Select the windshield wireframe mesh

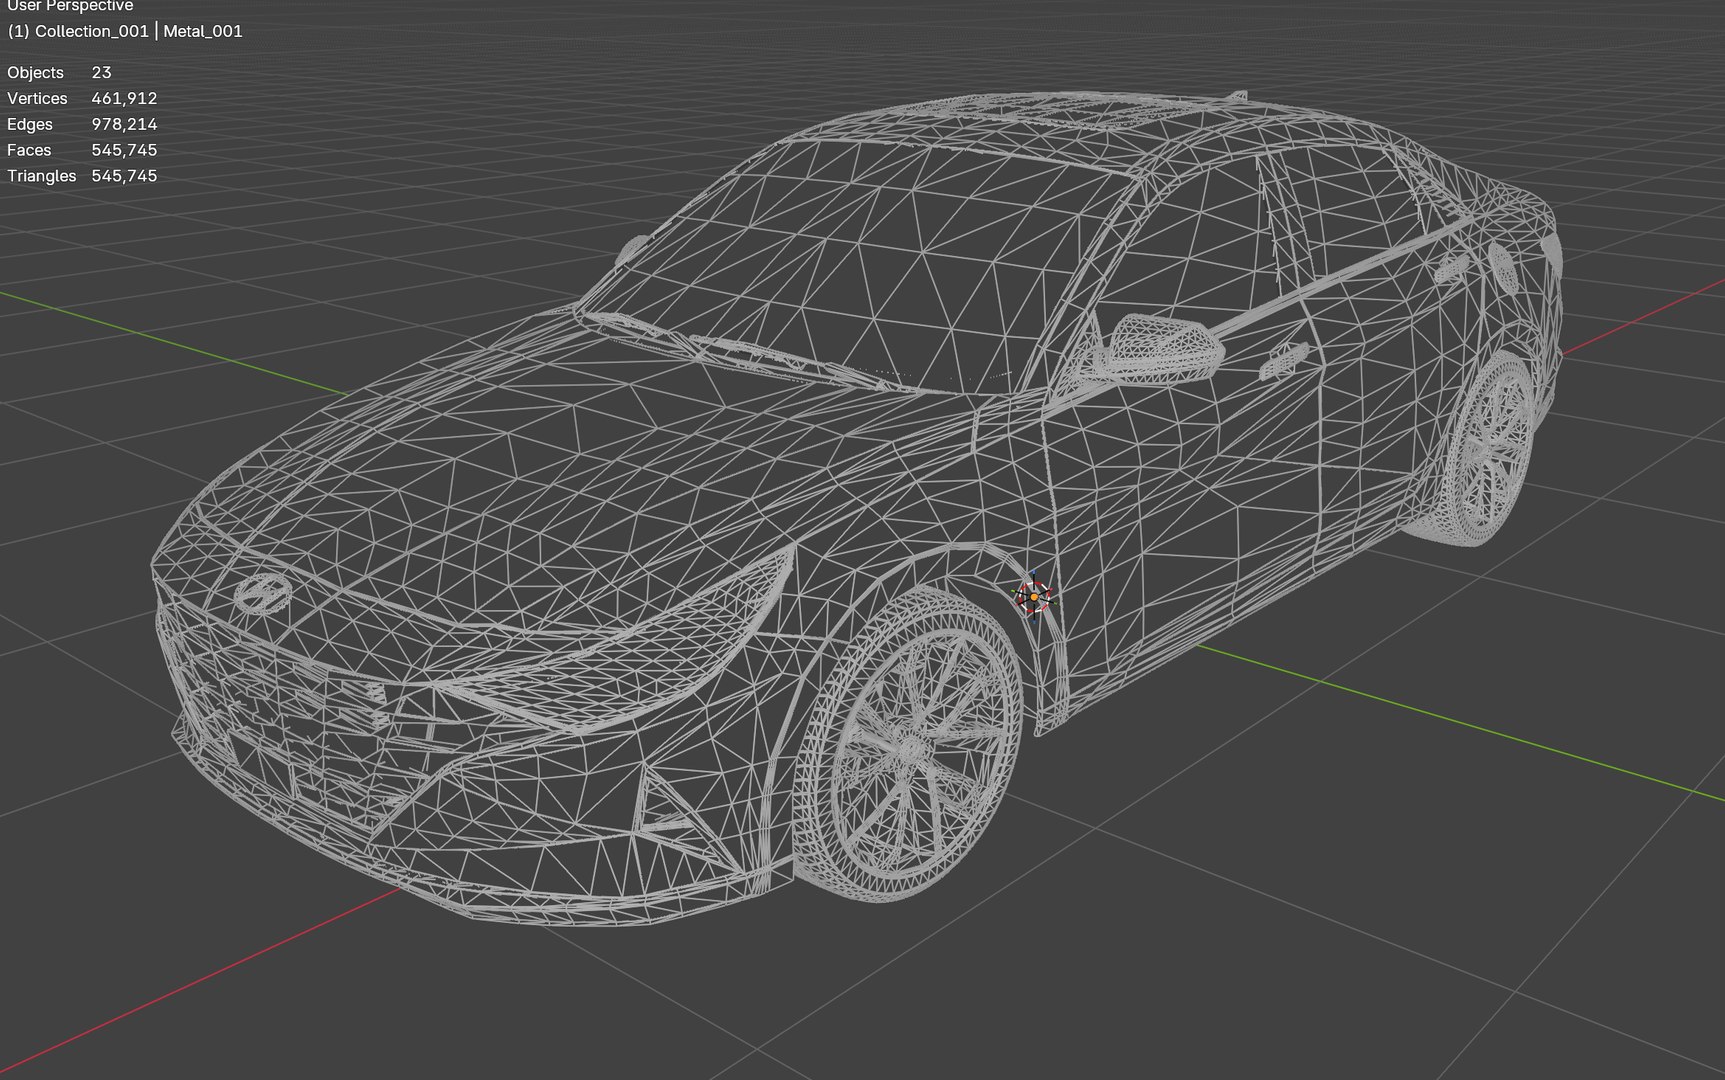860,265
